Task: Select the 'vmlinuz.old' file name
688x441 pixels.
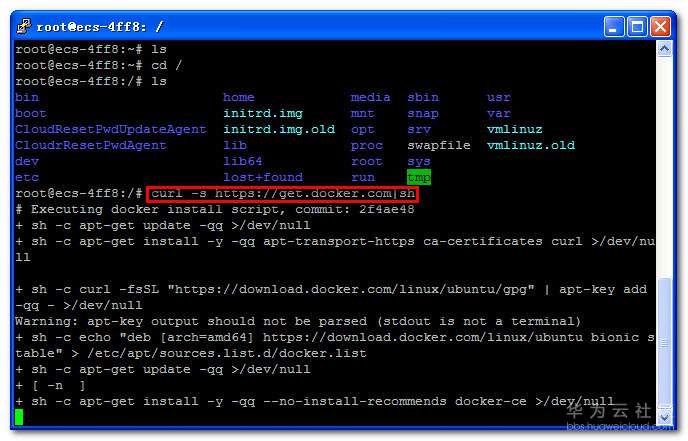Action: [x=531, y=145]
